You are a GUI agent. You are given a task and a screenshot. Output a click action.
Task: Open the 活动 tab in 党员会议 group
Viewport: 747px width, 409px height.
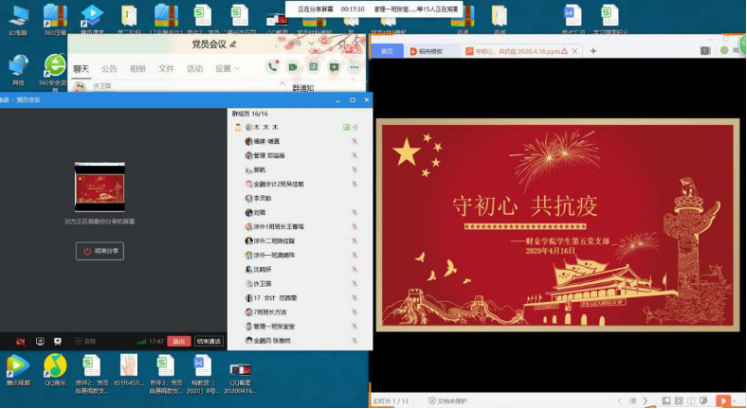pos(195,69)
